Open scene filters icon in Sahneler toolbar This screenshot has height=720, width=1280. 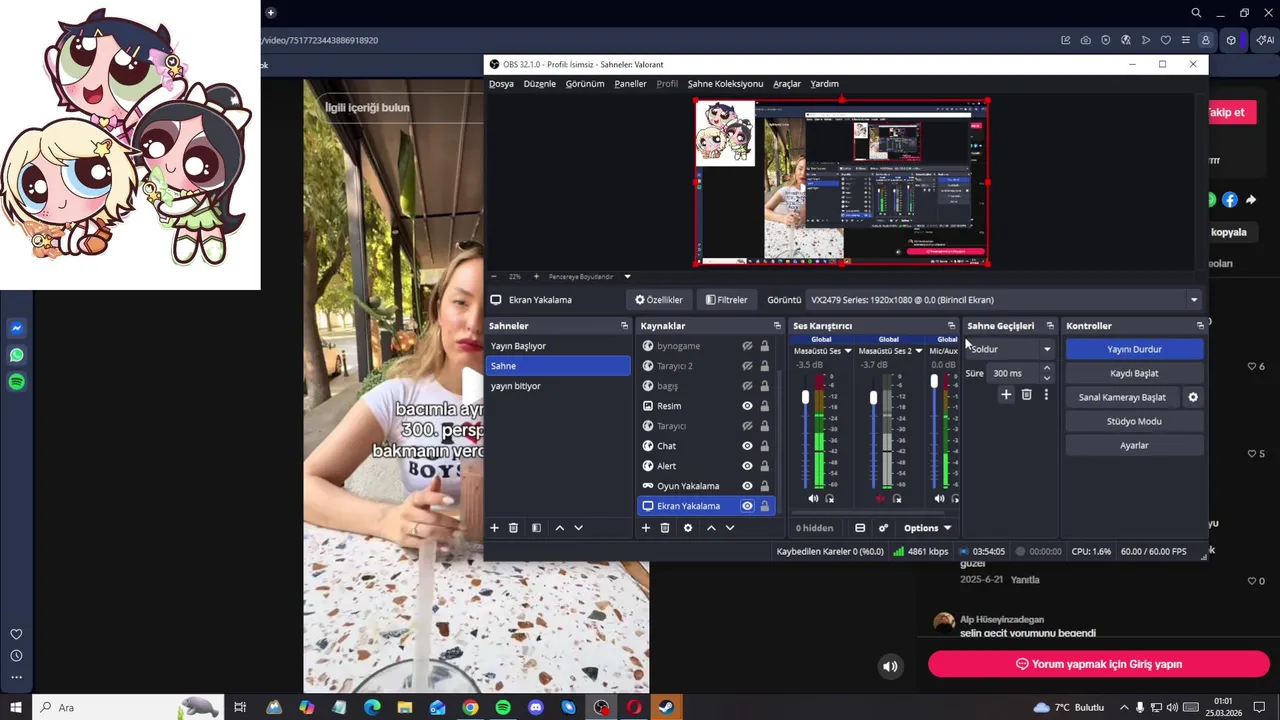tap(536, 528)
